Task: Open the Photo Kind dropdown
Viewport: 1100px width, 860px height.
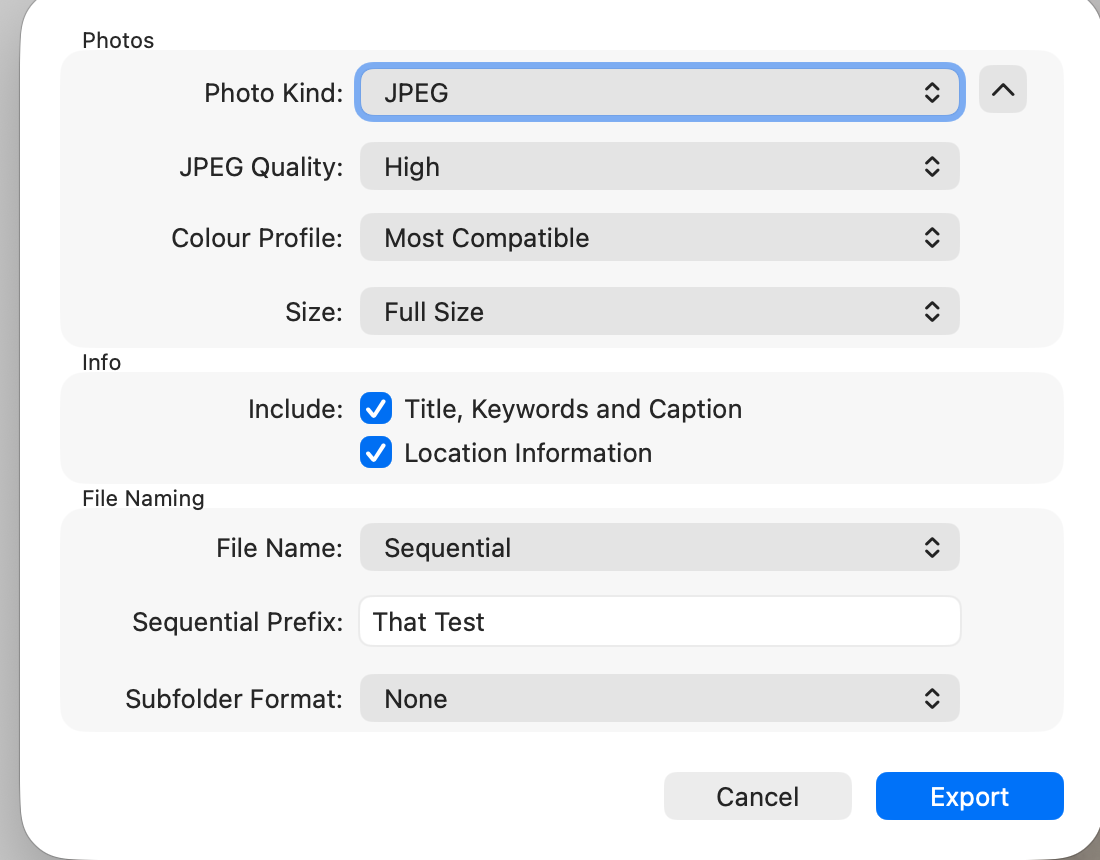Action: click(x=640, y=93)
